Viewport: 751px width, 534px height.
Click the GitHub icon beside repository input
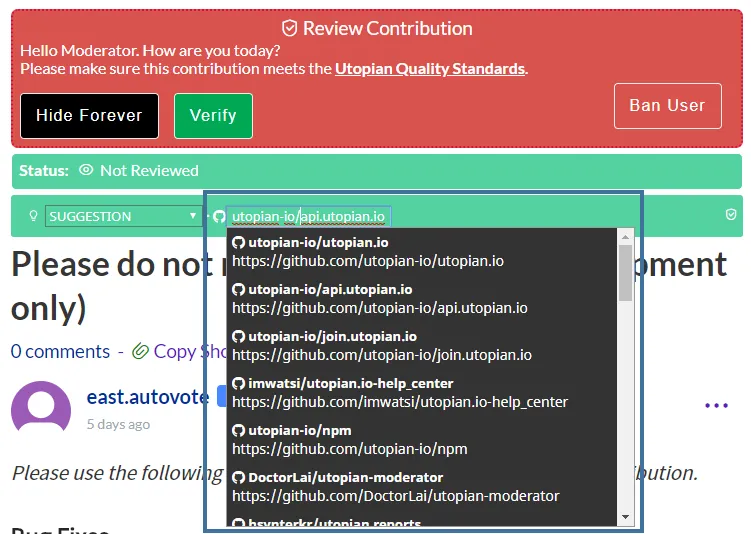(x=219, y=216)
